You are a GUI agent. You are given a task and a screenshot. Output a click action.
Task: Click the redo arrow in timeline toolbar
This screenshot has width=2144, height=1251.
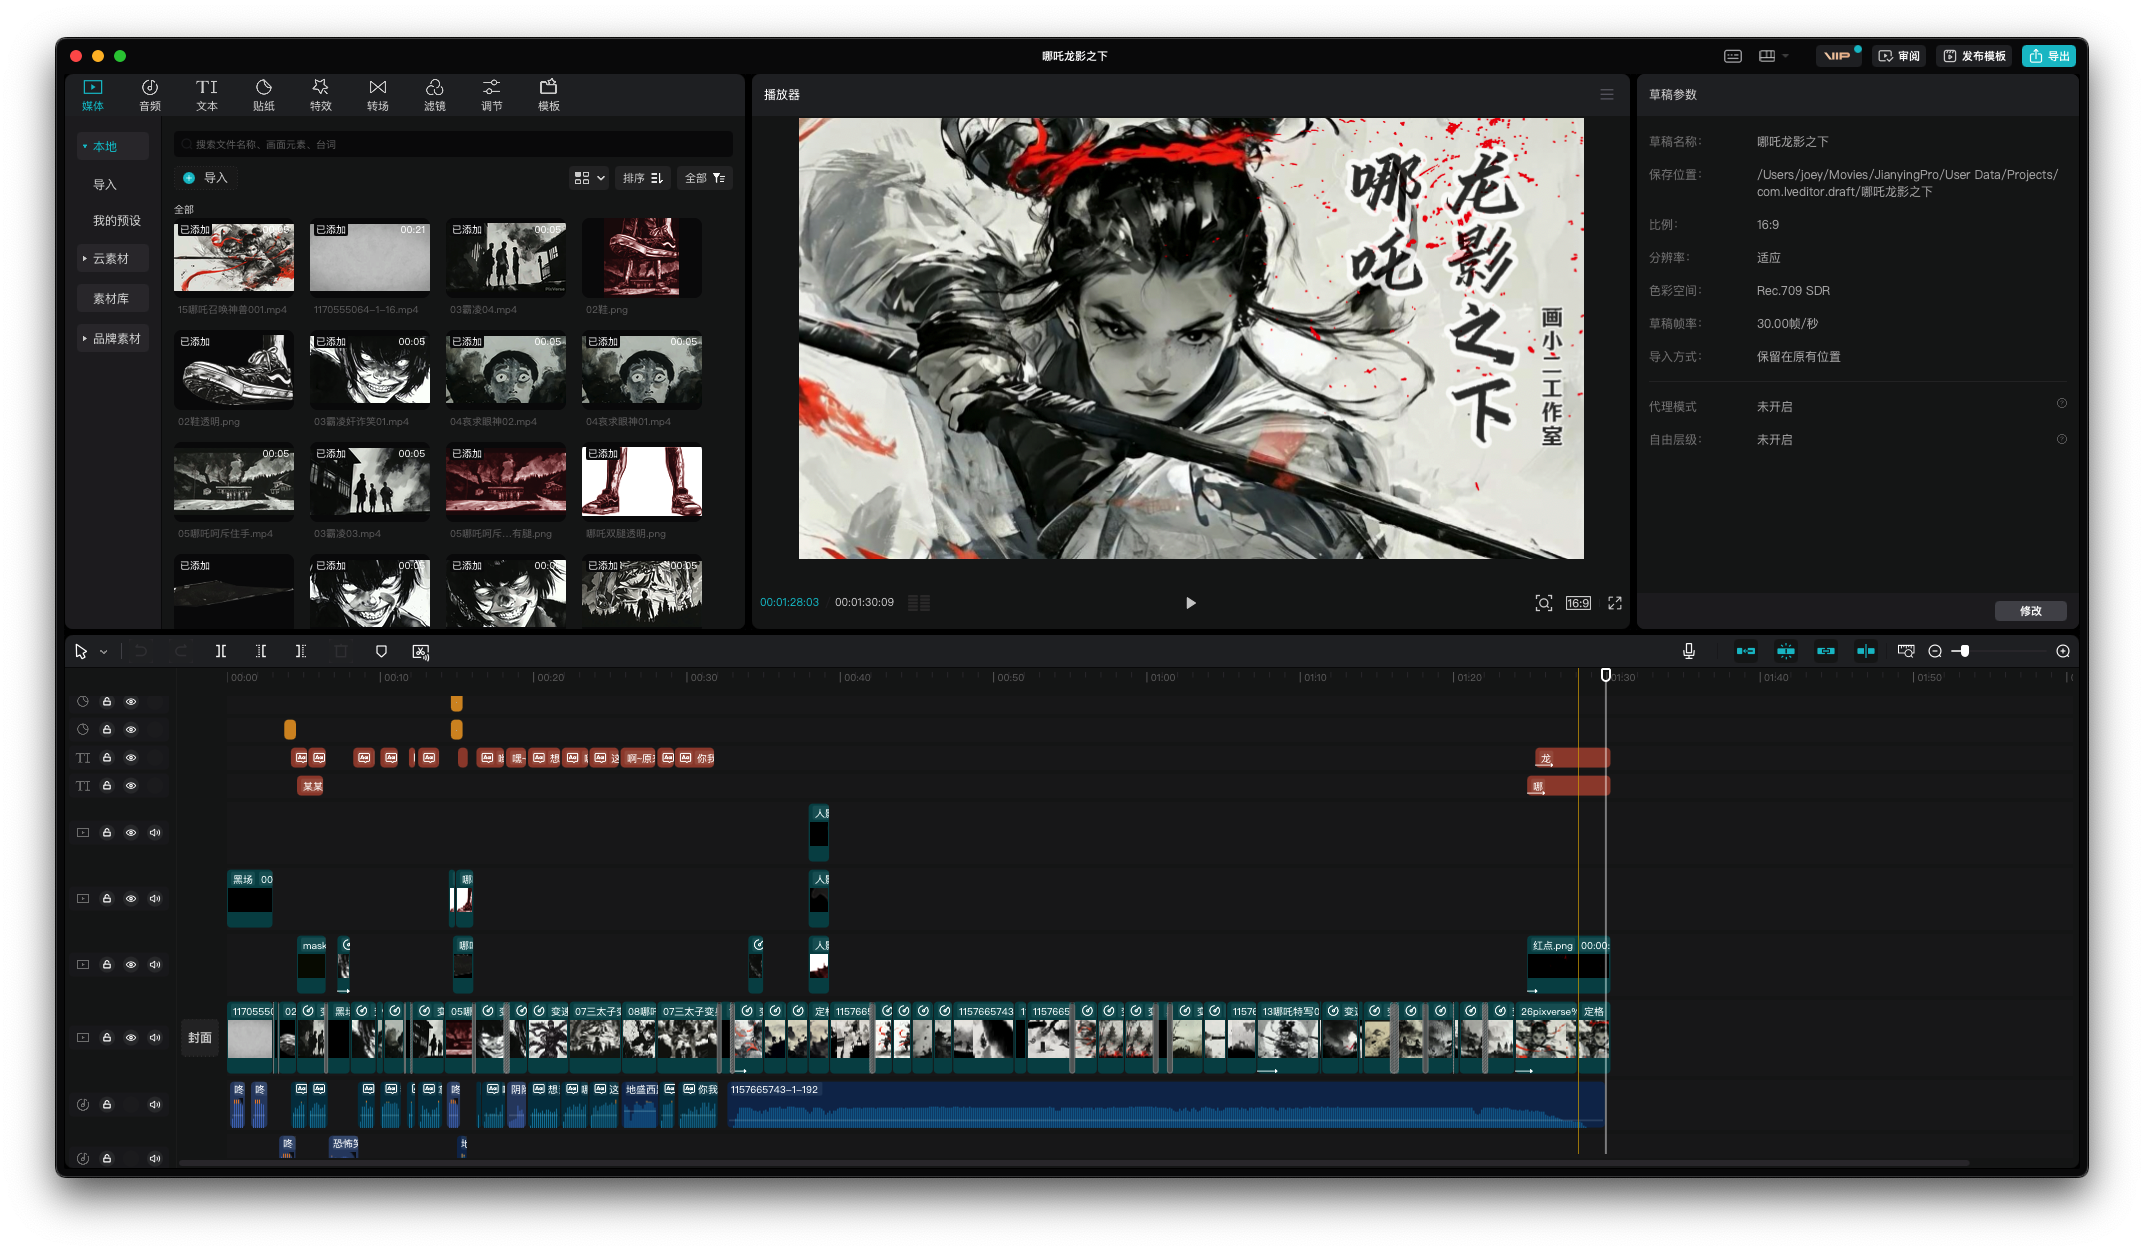[x=181, y=651]
